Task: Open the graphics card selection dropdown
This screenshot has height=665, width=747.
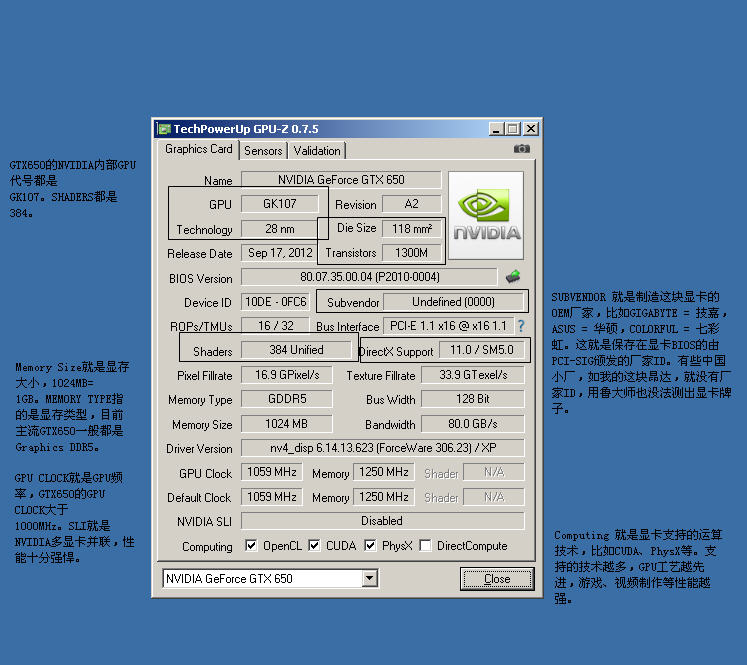Action: tap(369, 579)
